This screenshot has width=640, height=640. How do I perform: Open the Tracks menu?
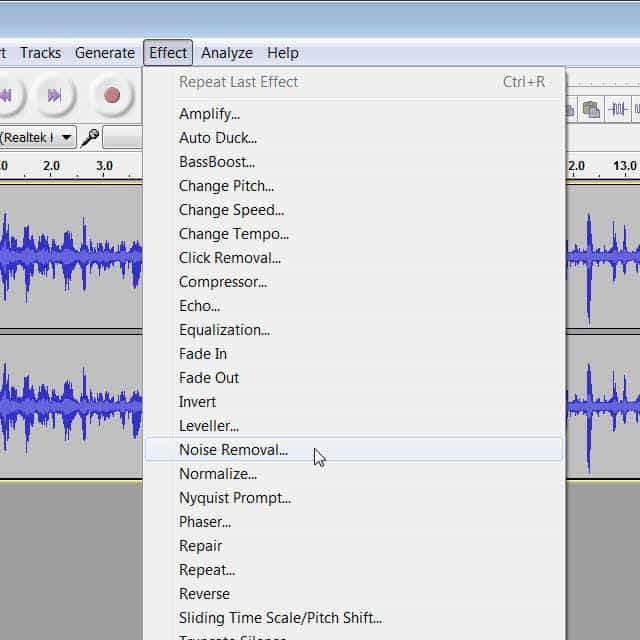[40, 53]
